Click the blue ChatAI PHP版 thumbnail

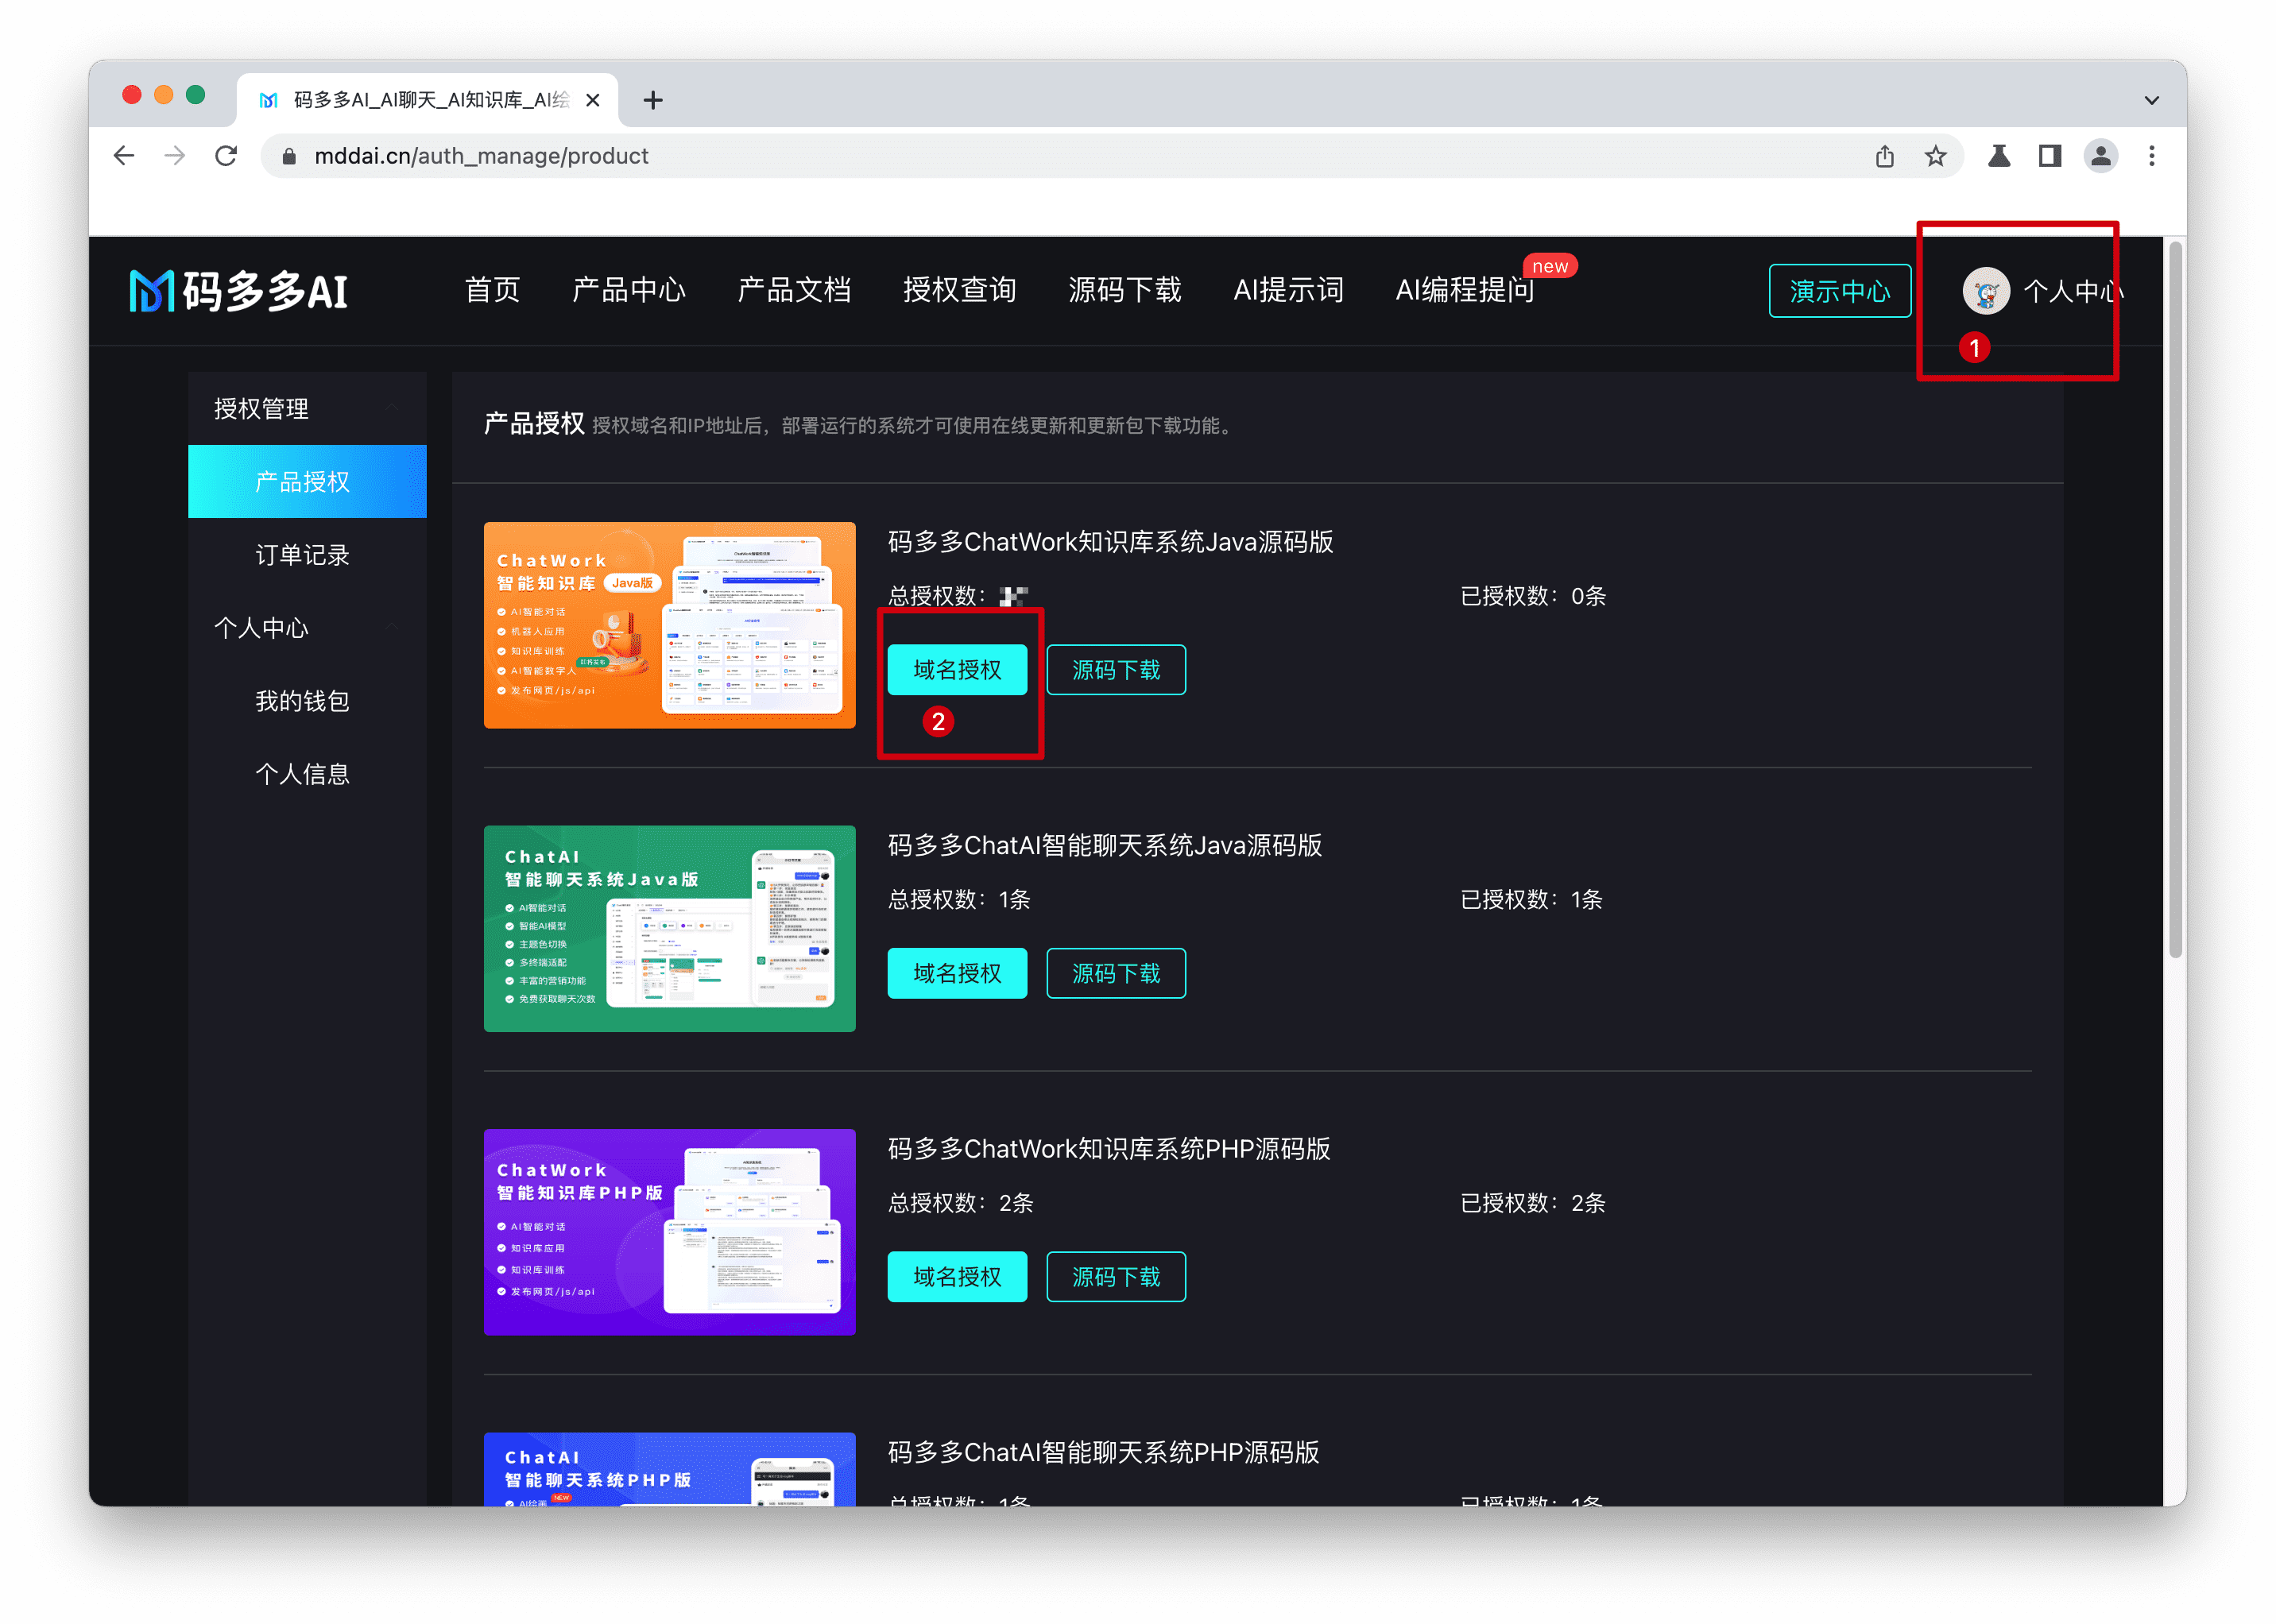point(670,1469)
